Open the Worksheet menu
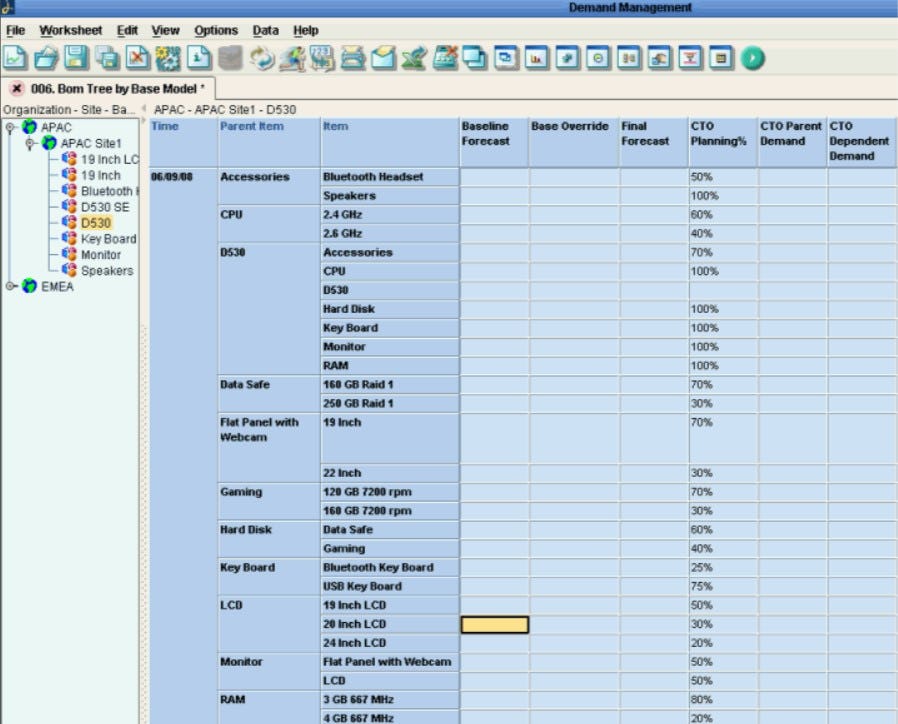The height and width of the screenshot is (724, 898). 70,30
